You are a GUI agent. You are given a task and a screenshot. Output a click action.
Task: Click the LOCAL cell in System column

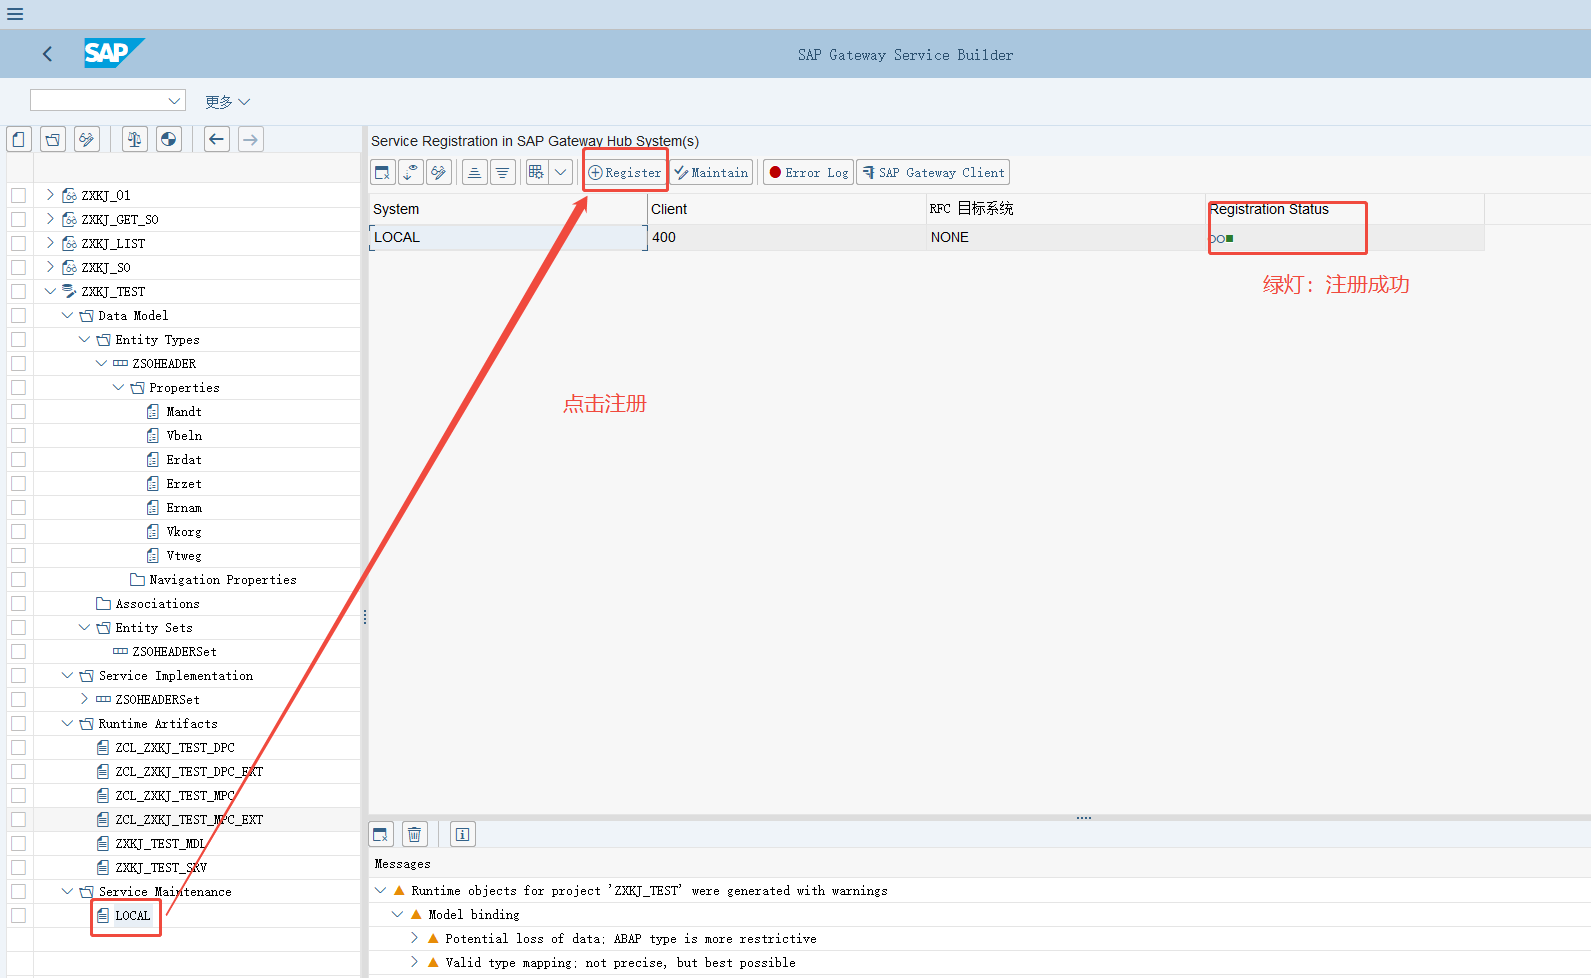pos(508,237)
